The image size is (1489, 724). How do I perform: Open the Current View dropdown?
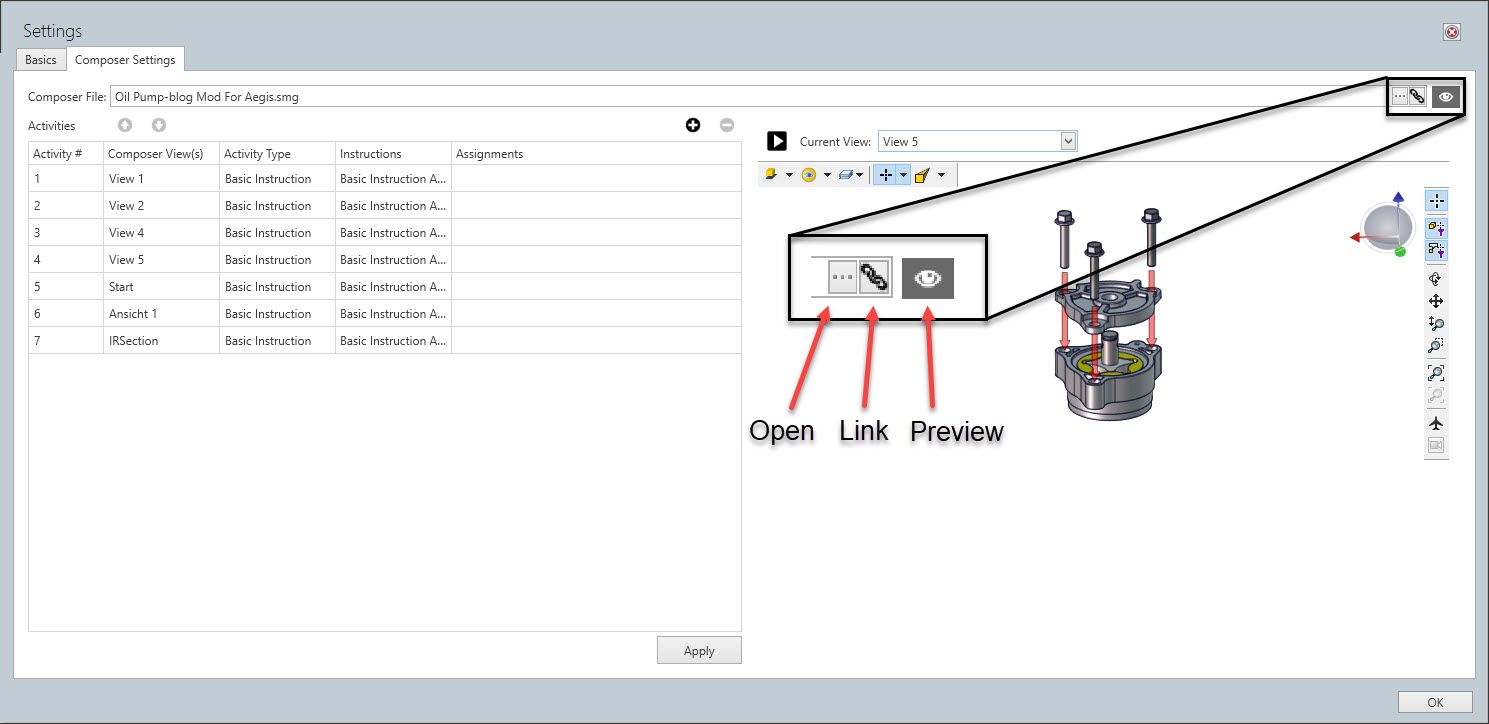(x=1068, y=142)
